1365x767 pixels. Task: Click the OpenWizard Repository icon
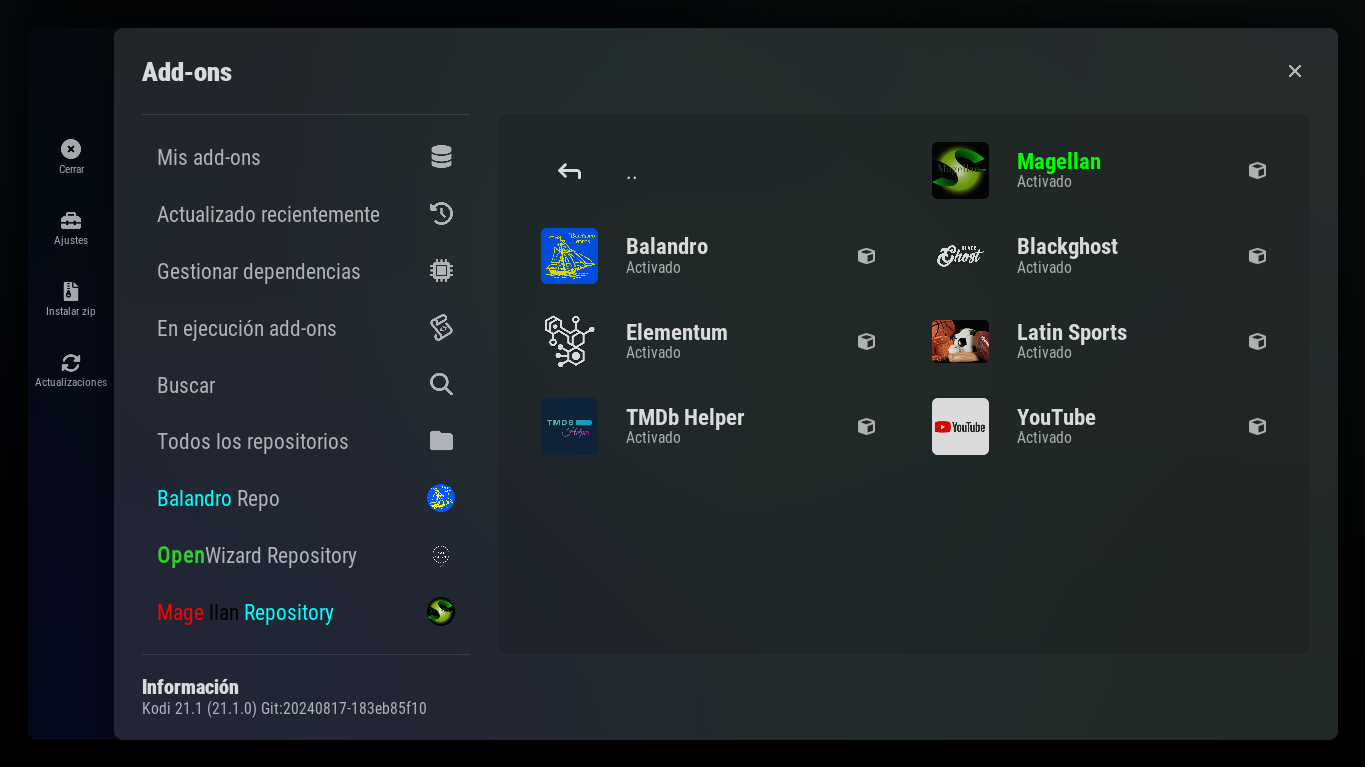coord(441,555)
